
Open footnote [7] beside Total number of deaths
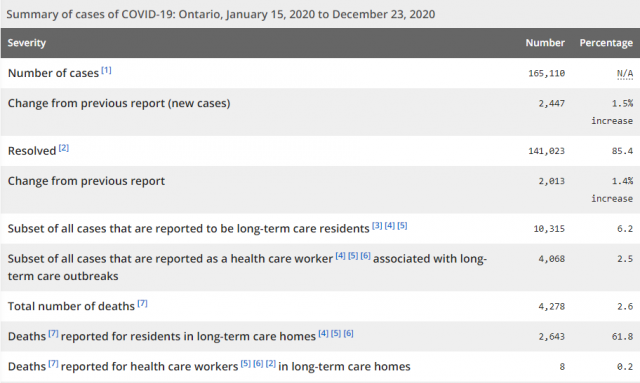coord(142,303)
